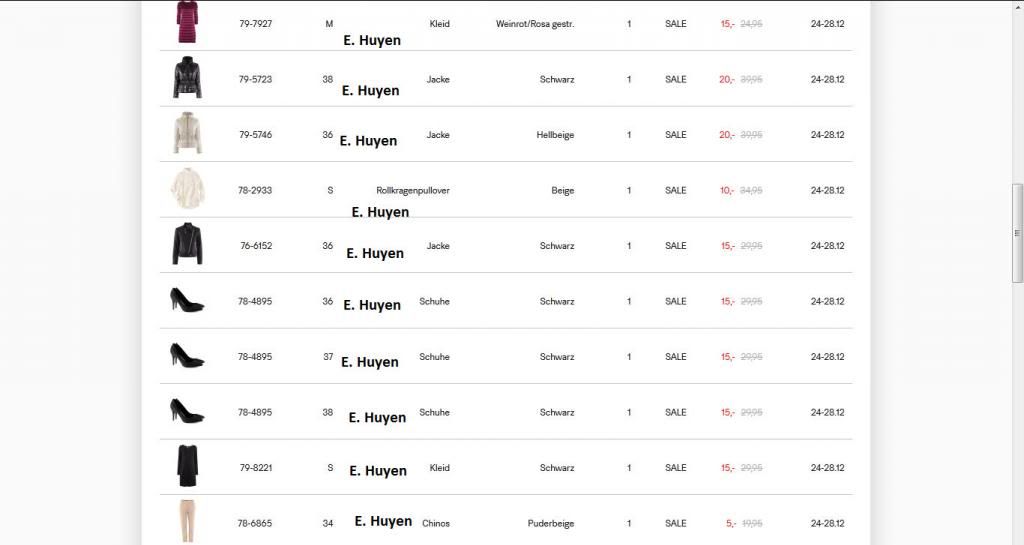Click the black jacket thumbnail for item 76-6152
Viewport: 1024px width, 545px height.
pyautogui.click(x=187, y=245)
